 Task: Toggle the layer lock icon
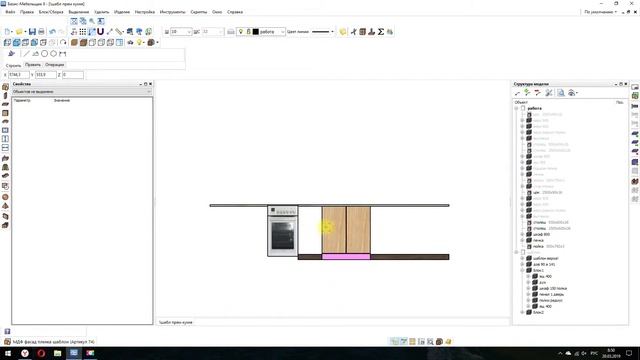point(248,31)
